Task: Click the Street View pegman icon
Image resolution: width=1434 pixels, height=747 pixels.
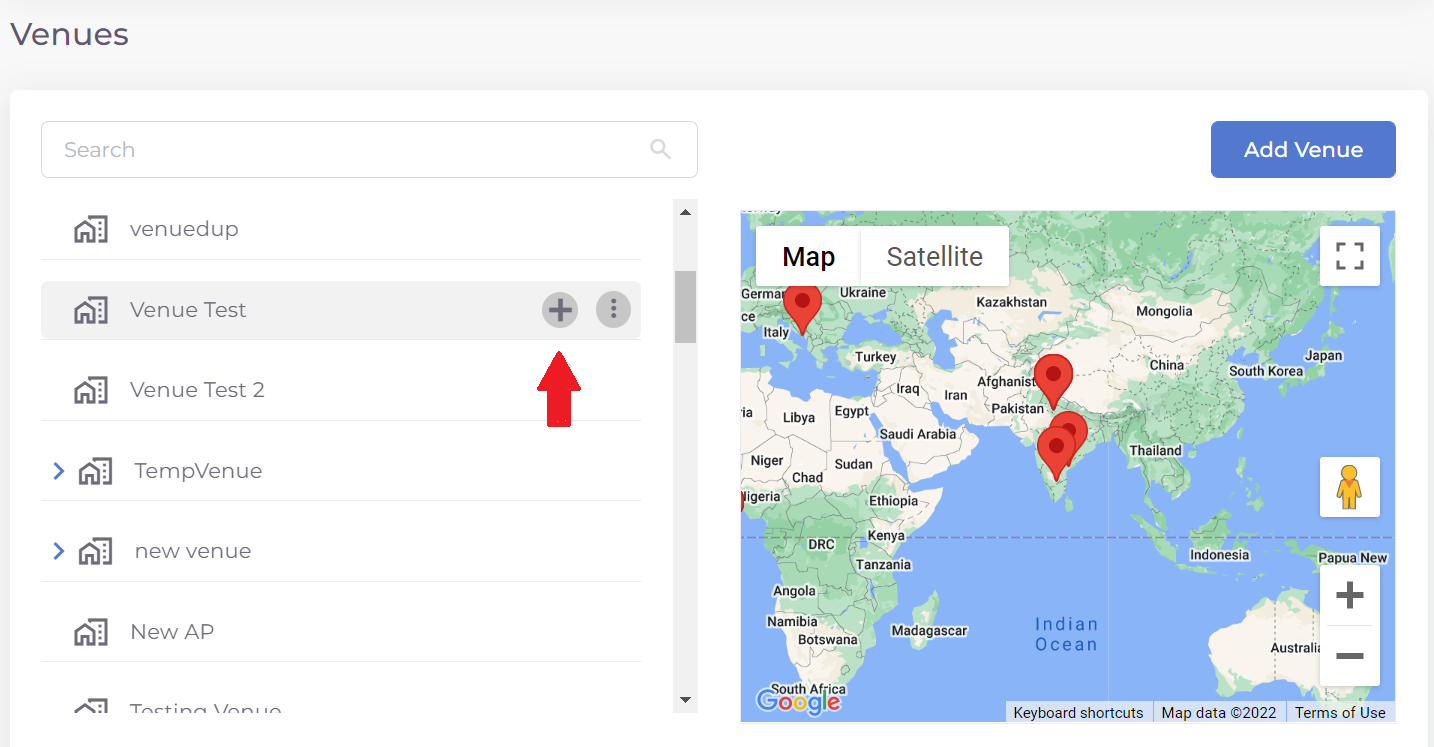Action: (1349, 487)
